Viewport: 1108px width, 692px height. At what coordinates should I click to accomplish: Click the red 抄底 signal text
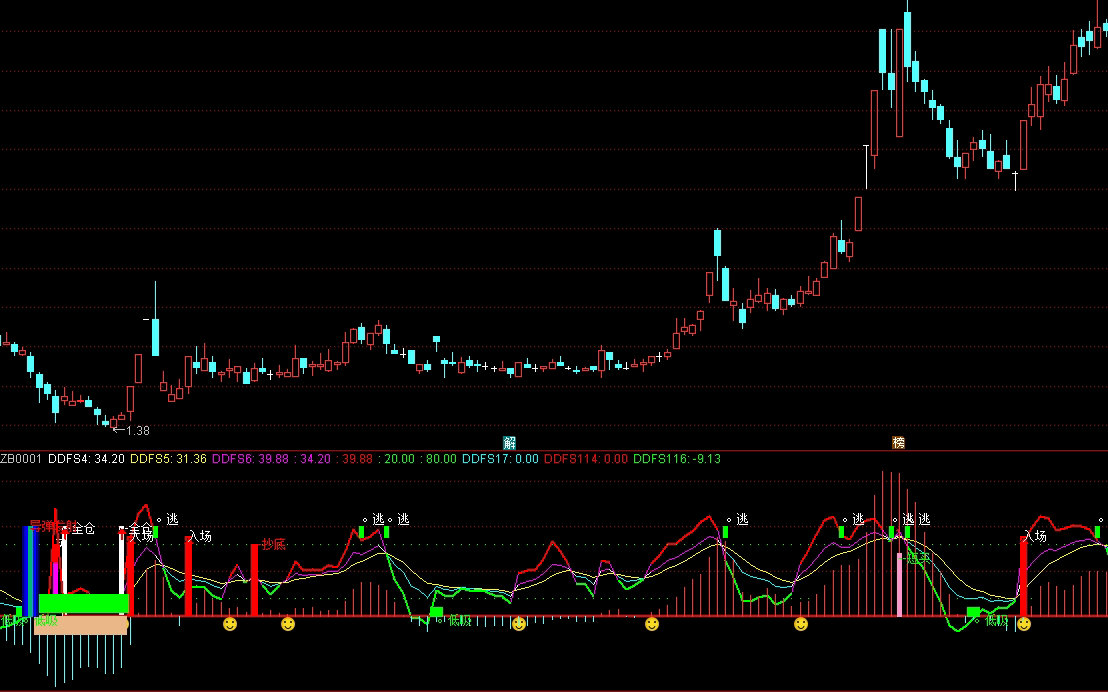(274, 544)
